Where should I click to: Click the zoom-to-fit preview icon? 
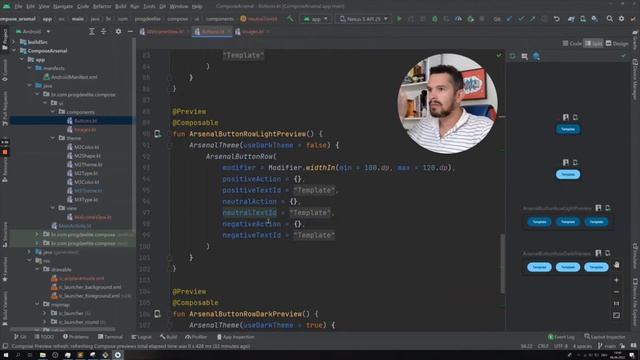pyautogui.click(x=616, y=316)
